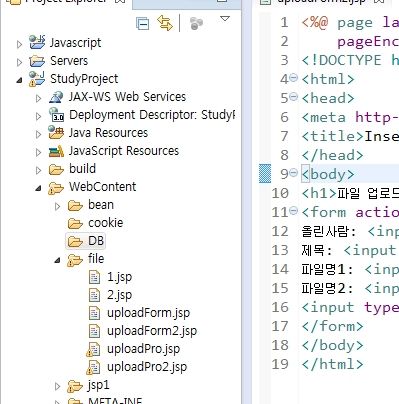The height and width of the screenshot is (404, 399).
Task: Click the 1.jsp file icon
Action: click(x=94, y=277)
